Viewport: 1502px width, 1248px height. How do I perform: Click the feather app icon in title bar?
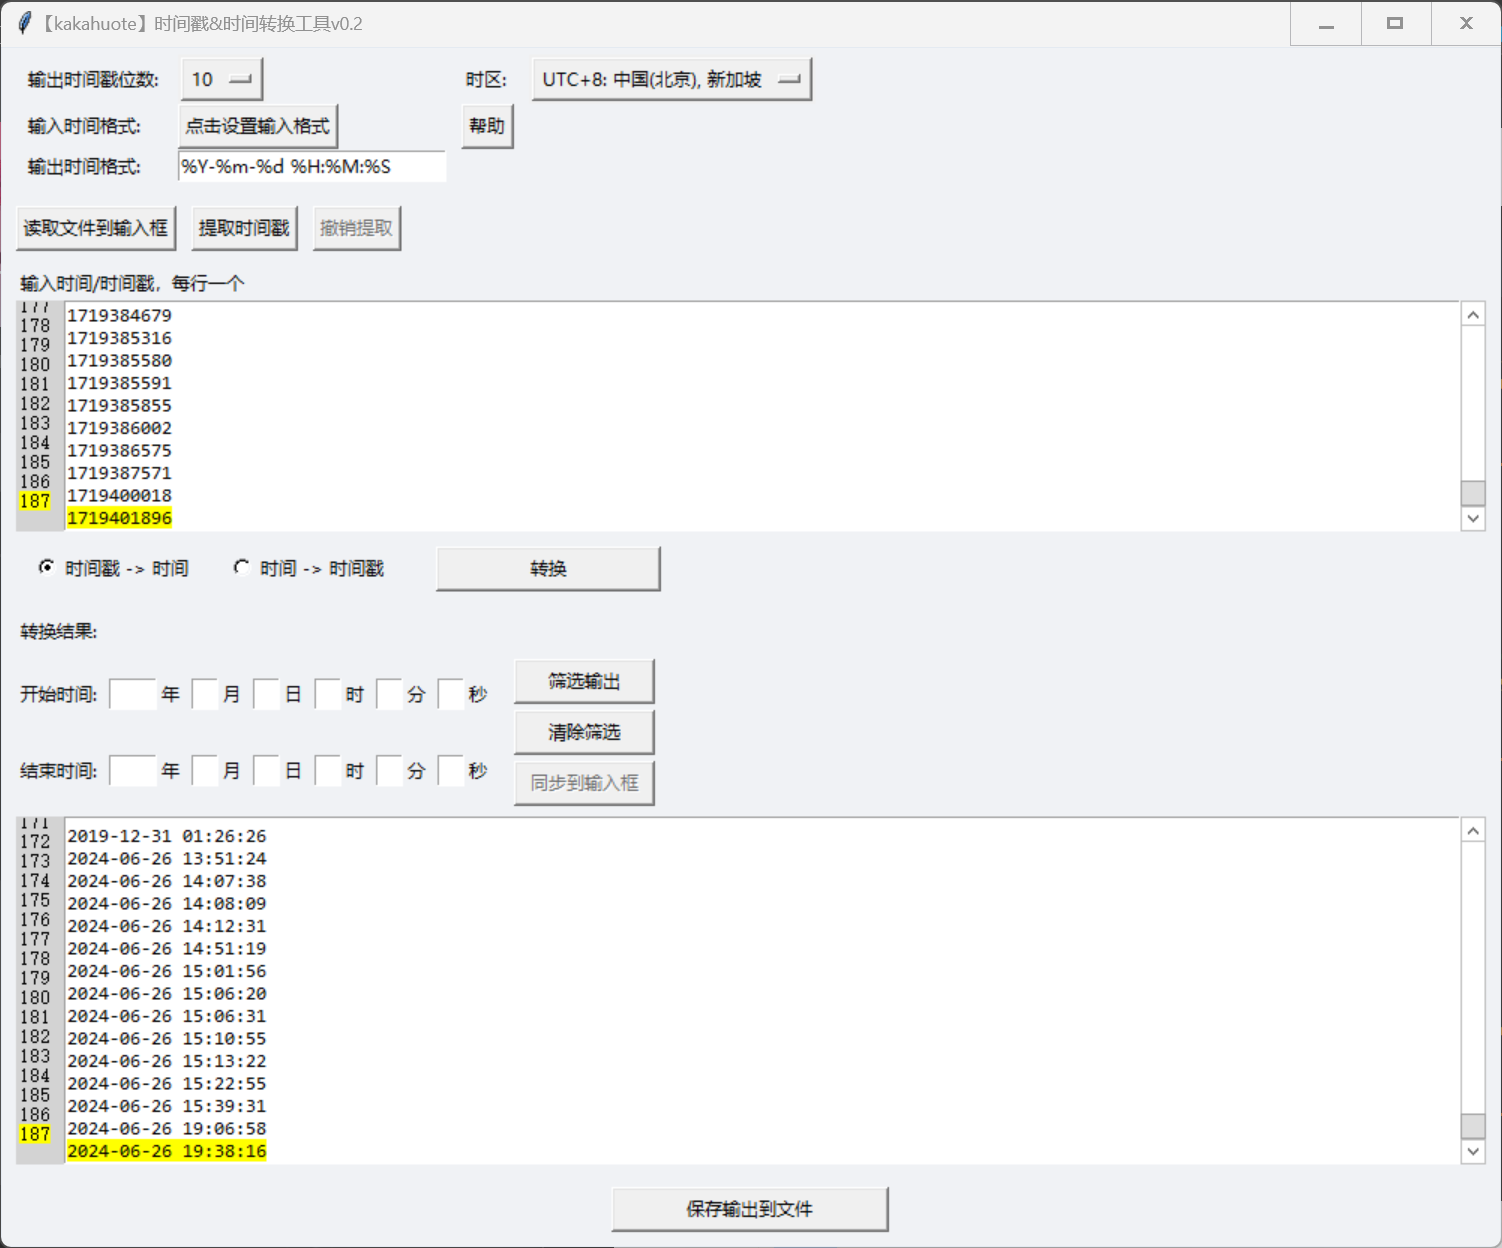(24, 23)
